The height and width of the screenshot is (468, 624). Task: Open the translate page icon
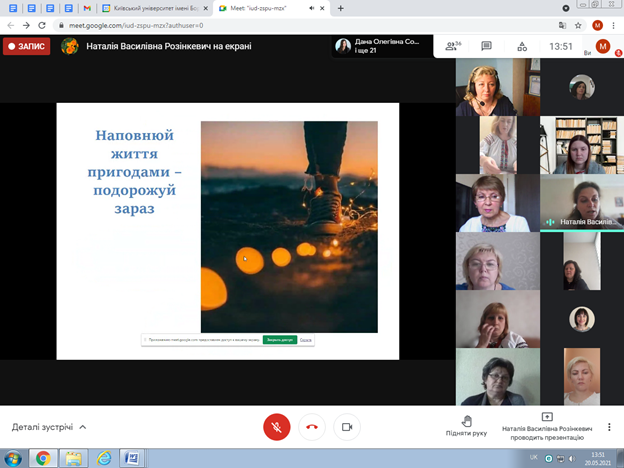(x=562, y=25)
